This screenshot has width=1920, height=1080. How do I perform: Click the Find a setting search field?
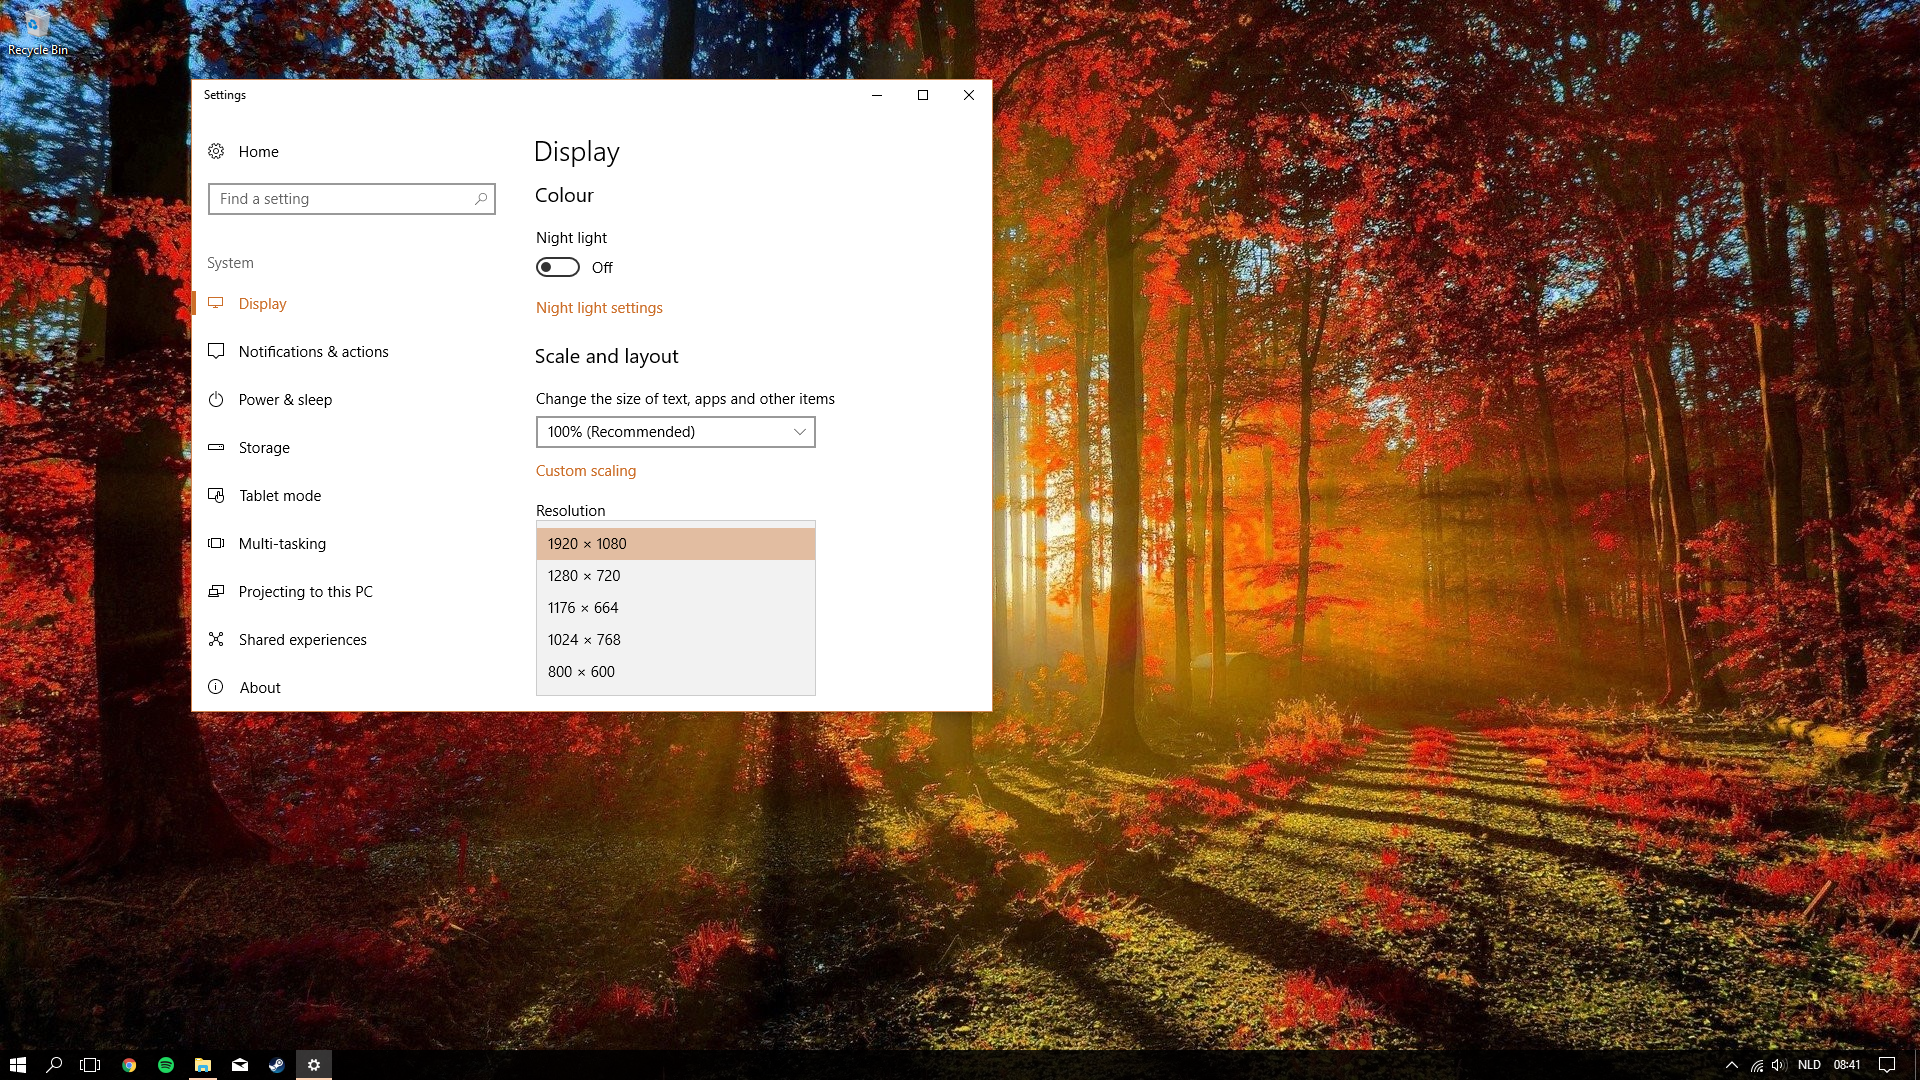340,199
